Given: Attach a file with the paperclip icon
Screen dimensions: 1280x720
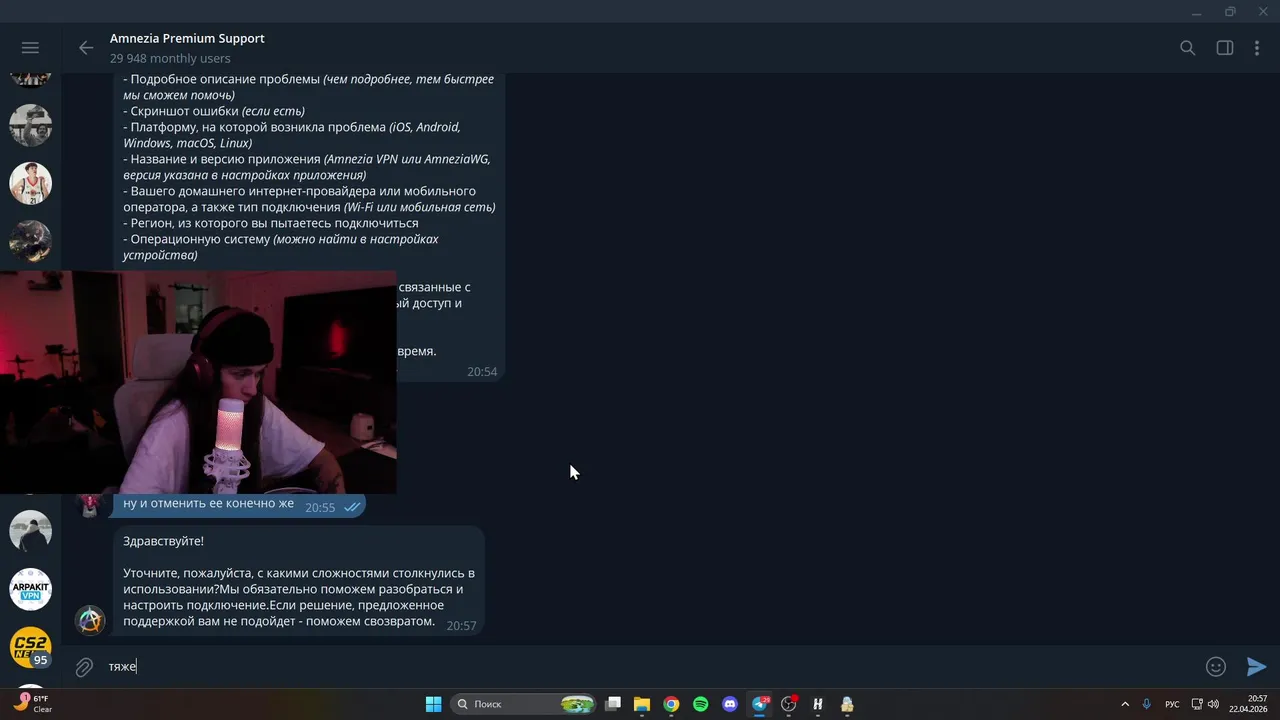Looking at the screenshot, I should coord(85,667).
